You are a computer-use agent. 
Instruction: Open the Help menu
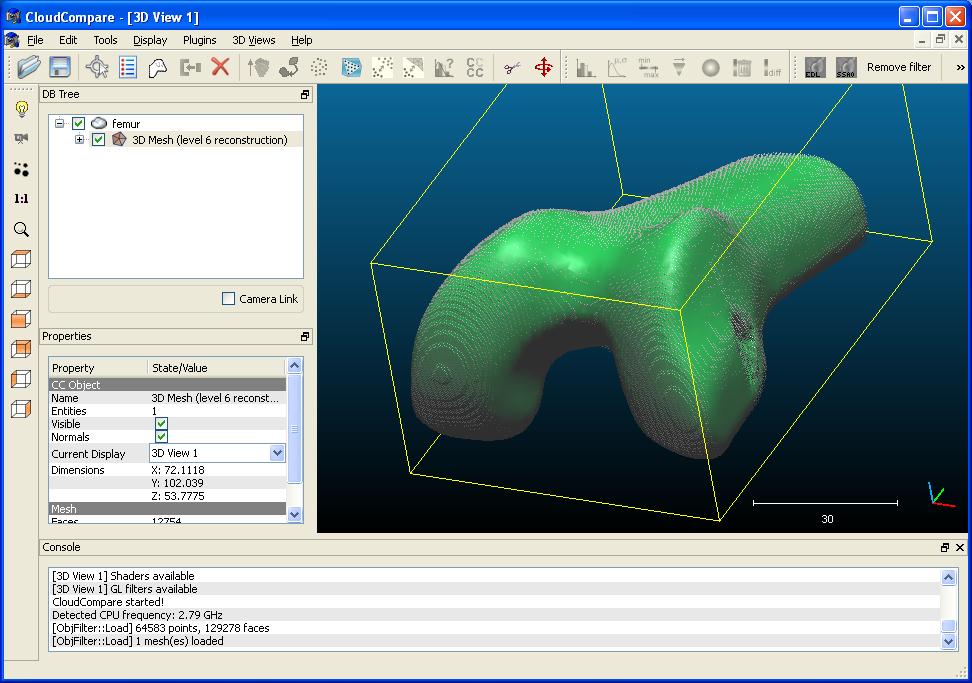pyautogui.click(x=302, y=40)
